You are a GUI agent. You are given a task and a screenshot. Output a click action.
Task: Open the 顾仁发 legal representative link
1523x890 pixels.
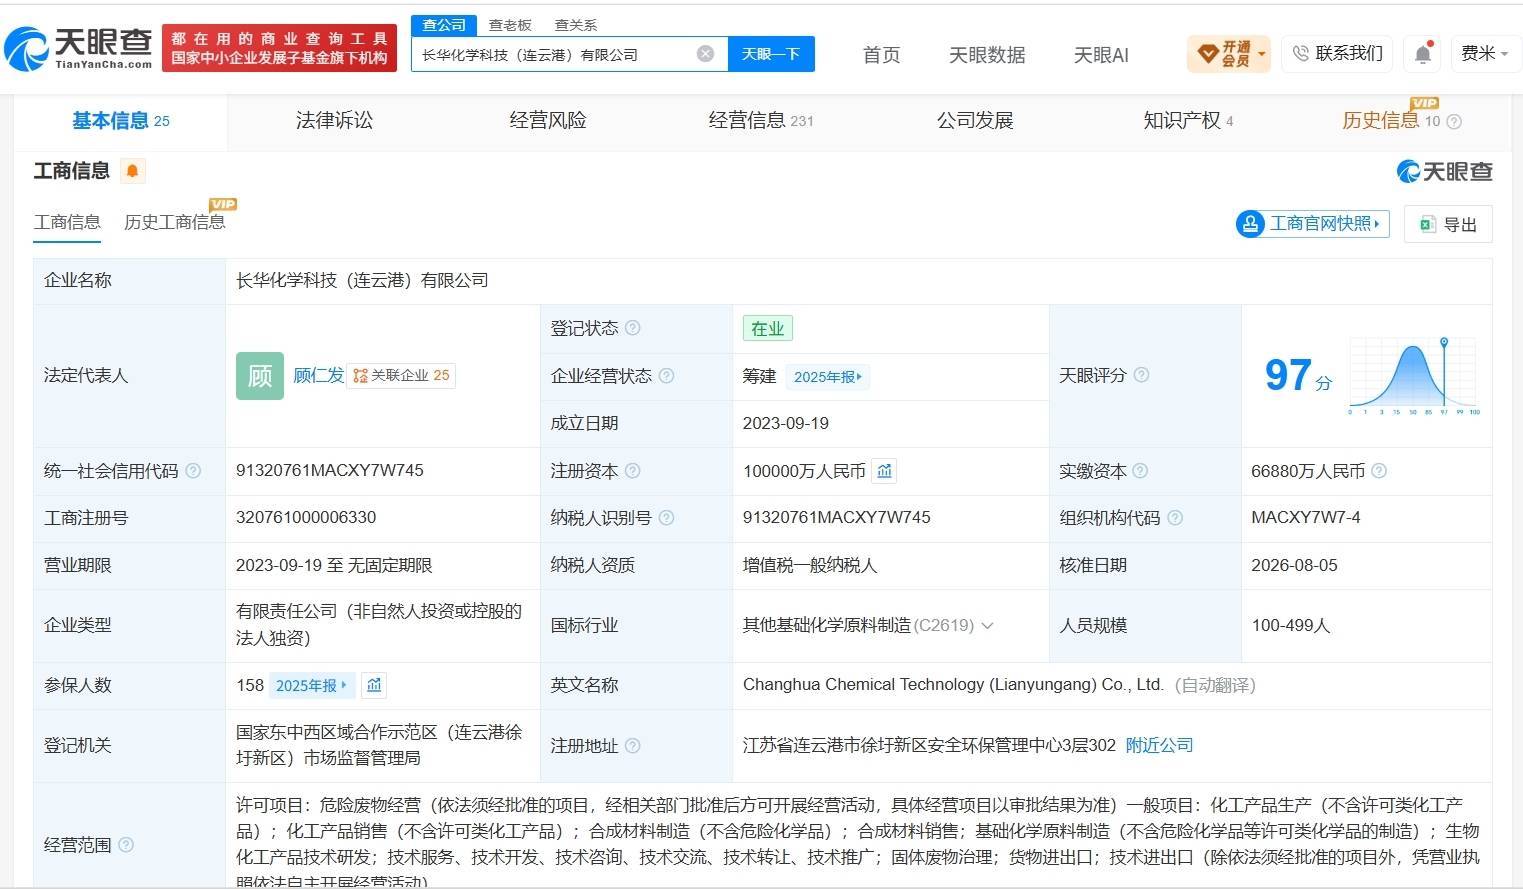coord(318,376)
